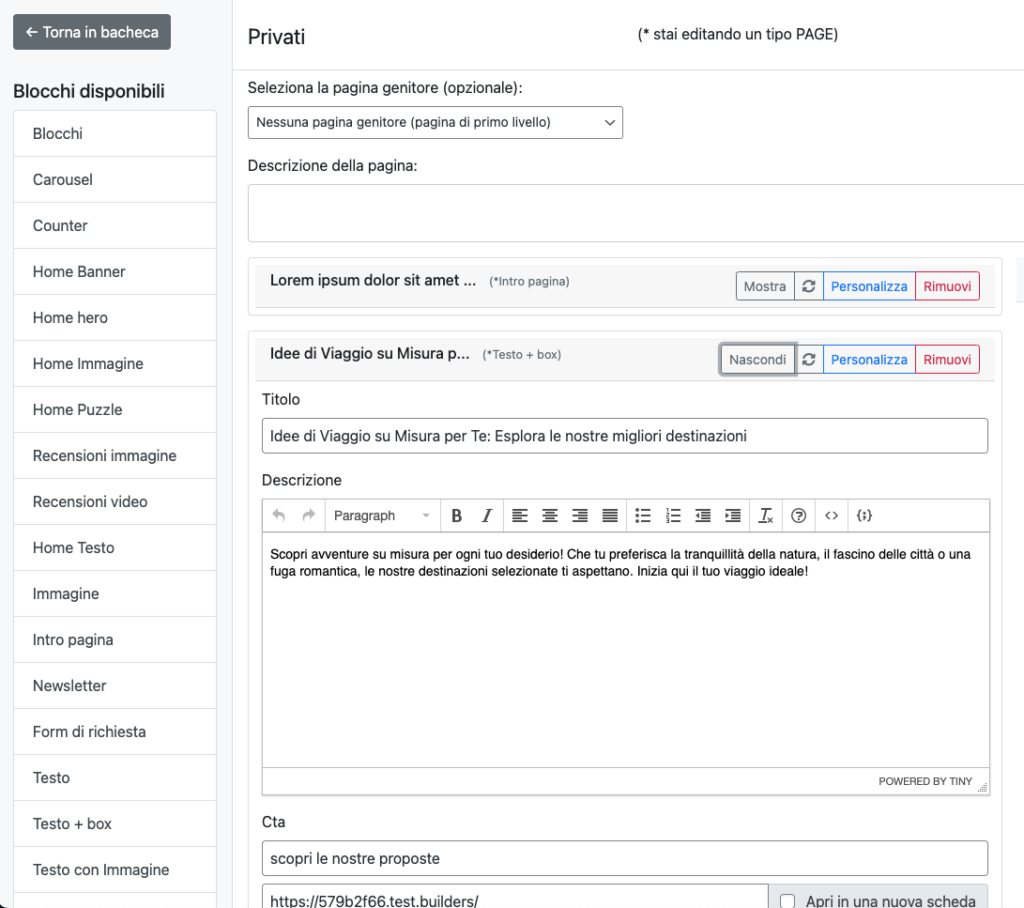Click into the Titolo text field
This screenshot has height=908, width=1024.
625,436
